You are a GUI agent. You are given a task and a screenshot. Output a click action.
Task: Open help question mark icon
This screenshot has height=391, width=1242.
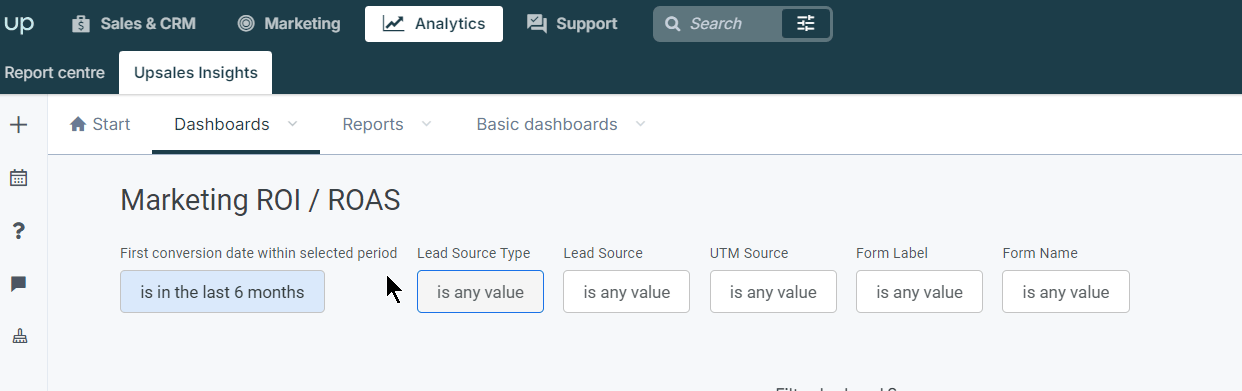pos(18,231)
